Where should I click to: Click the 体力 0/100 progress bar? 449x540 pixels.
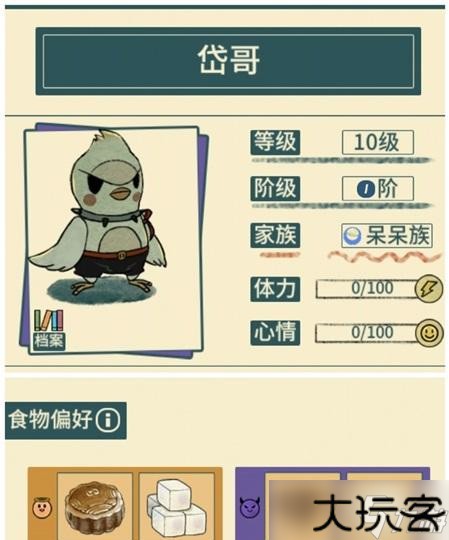[366, 289]
